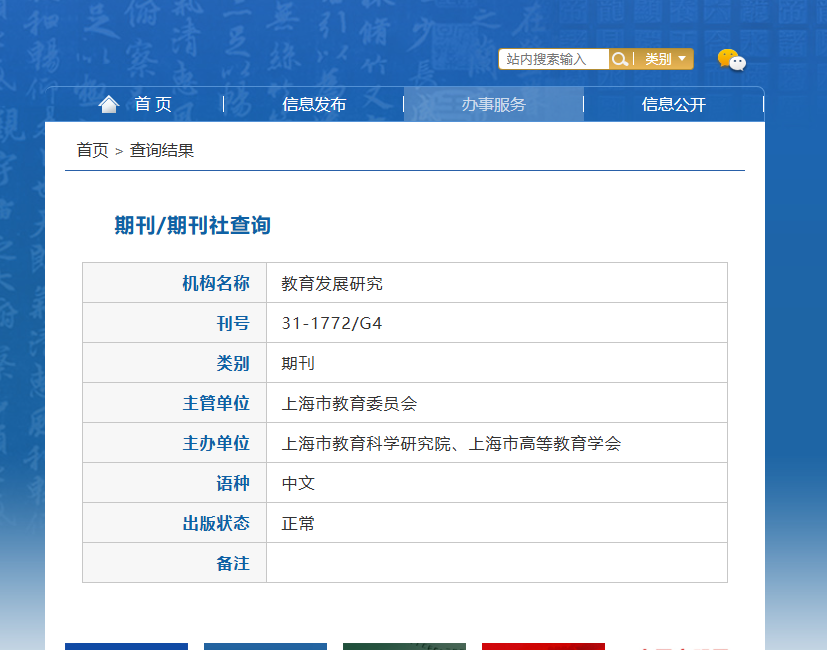This screenshot has height=650, width=827.
Task: Open the 信息发布 navigation menu
Action: click(314, 104)
